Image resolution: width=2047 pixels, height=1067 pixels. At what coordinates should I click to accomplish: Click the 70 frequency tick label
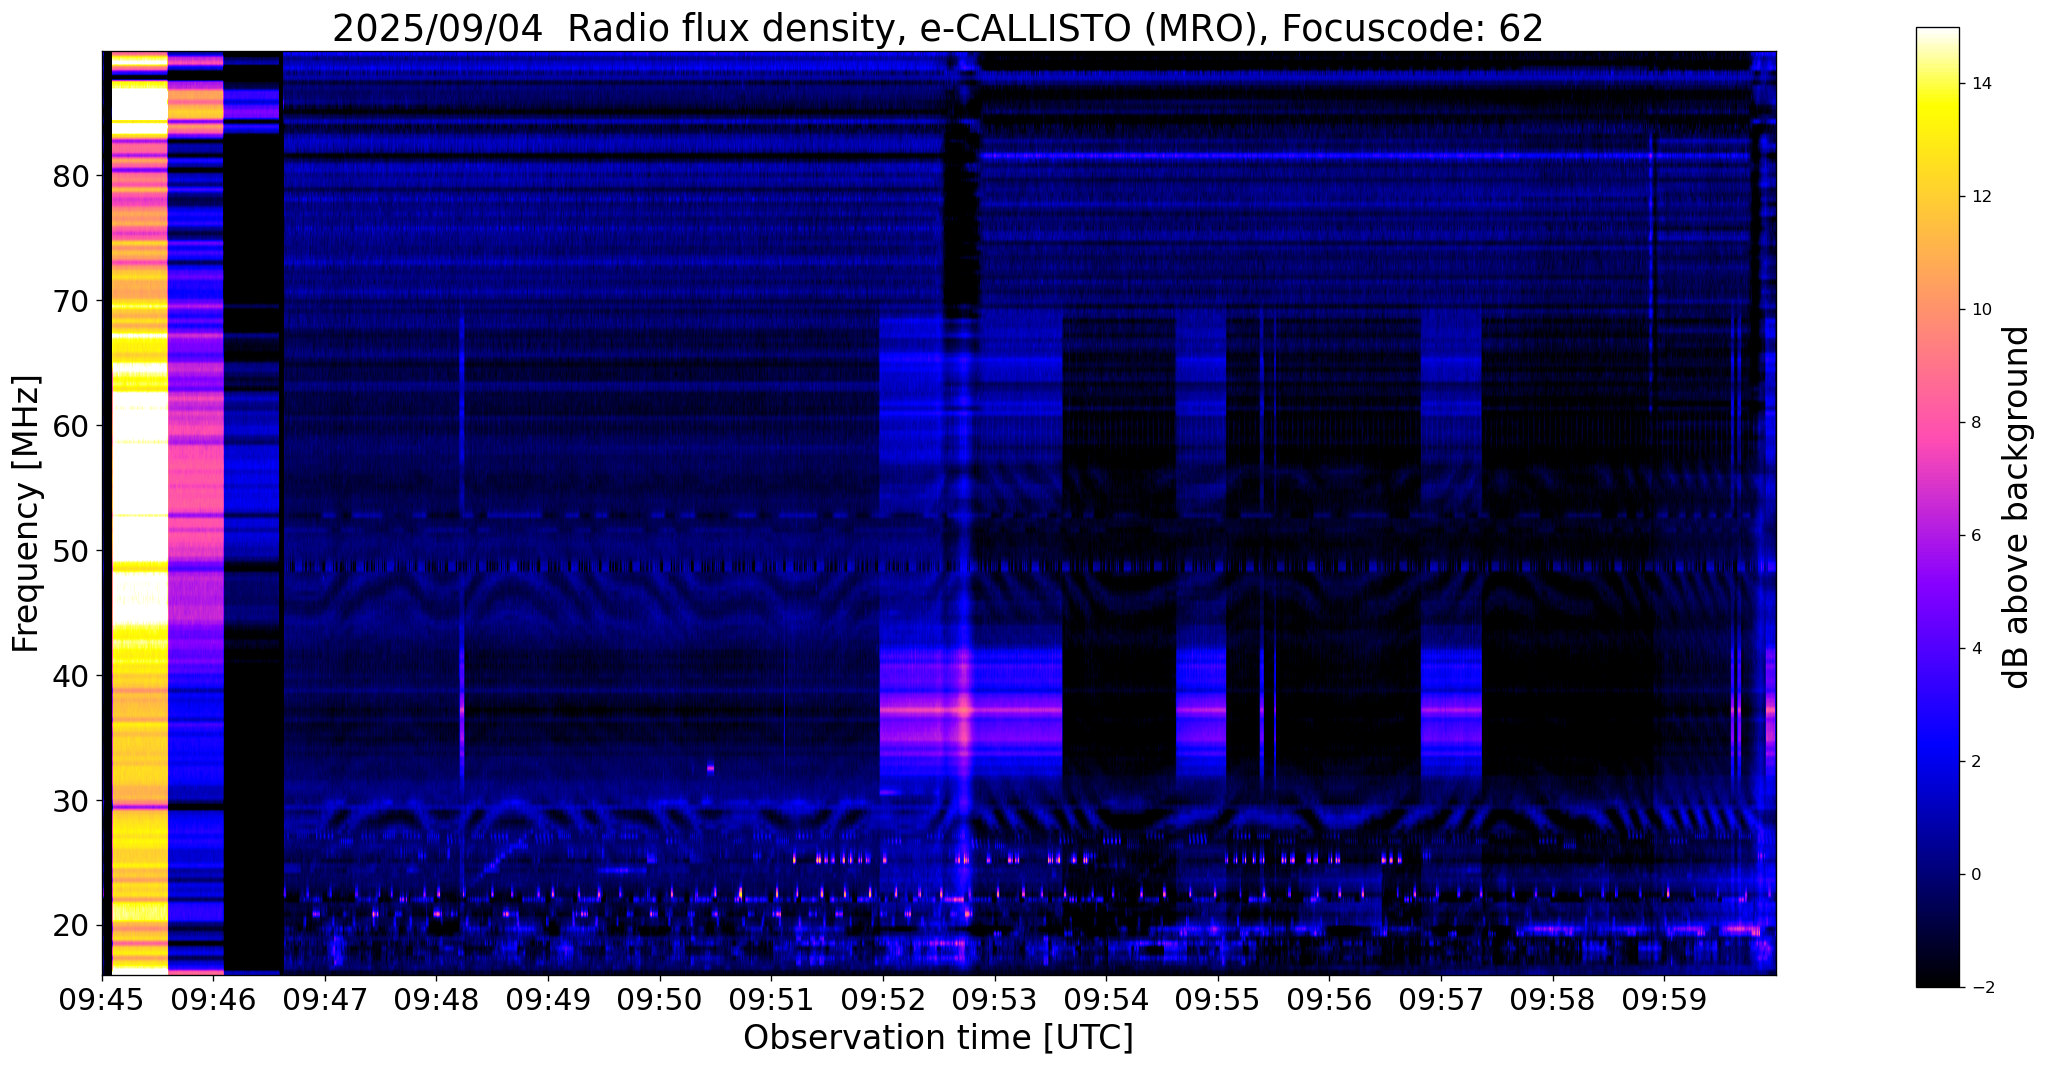tap(71, 302)
